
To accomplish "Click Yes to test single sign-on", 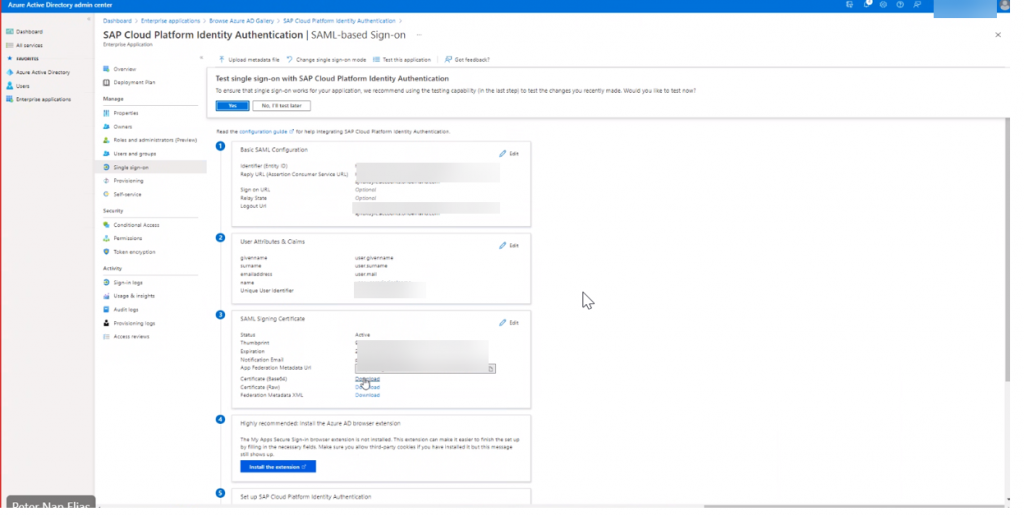I will pyautogui.click(x=232, y=106).
